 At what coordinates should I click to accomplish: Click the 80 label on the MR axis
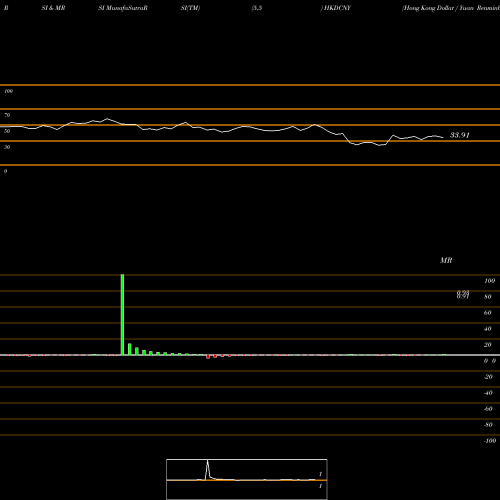click(x=488, y=297)
